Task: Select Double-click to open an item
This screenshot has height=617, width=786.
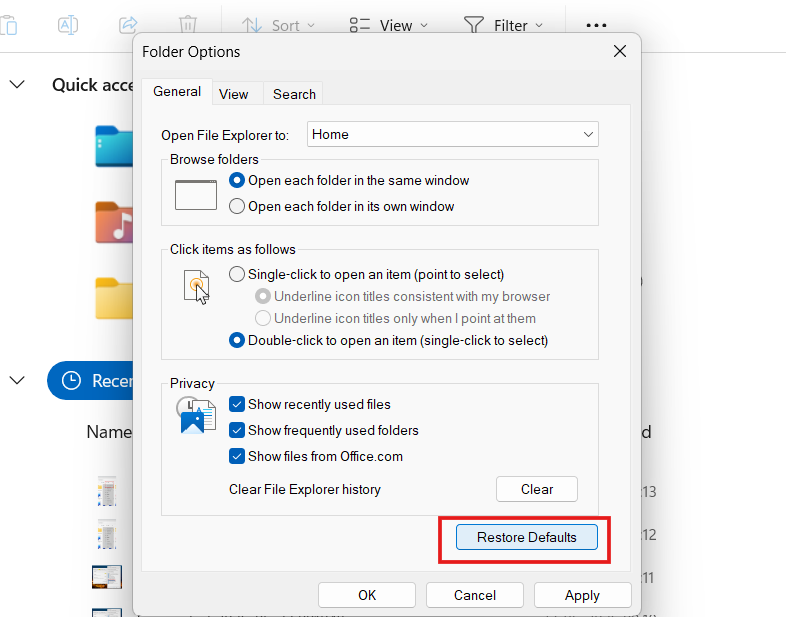Action: tap(388, 341)
